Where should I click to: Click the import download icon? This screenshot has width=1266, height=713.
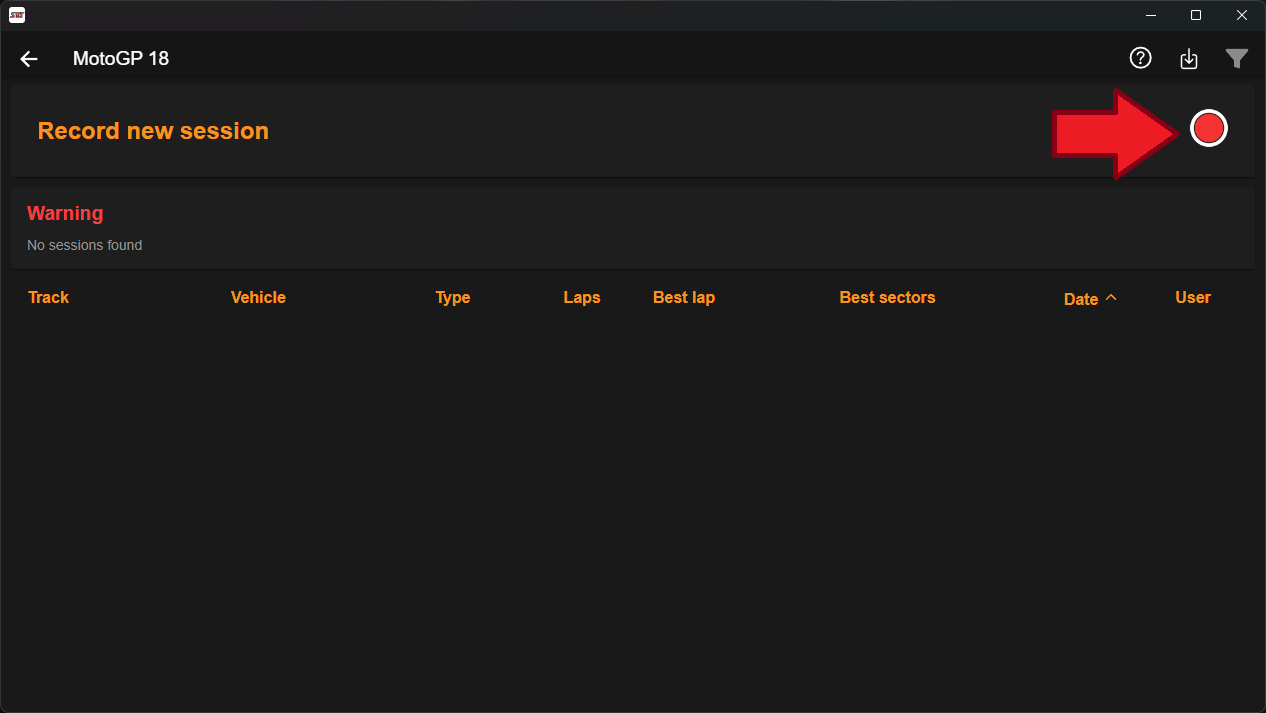1188,59
